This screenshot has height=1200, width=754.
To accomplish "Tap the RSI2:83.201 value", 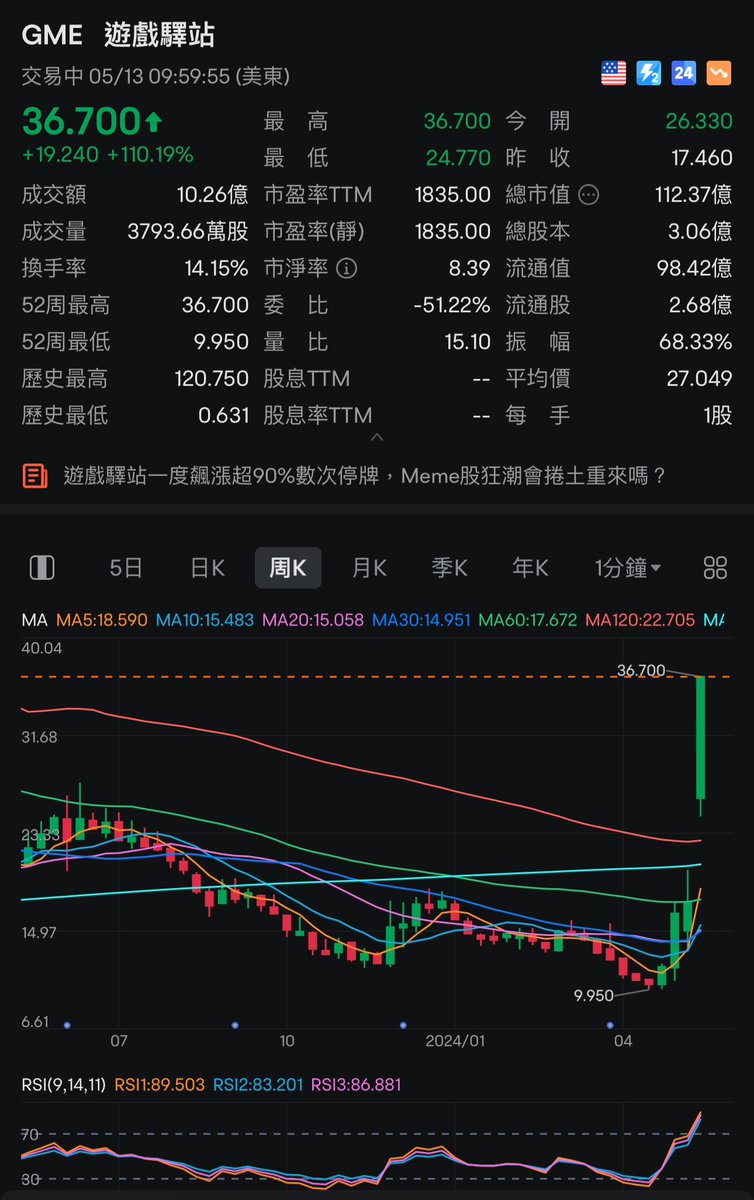I will coord(259,1084).
